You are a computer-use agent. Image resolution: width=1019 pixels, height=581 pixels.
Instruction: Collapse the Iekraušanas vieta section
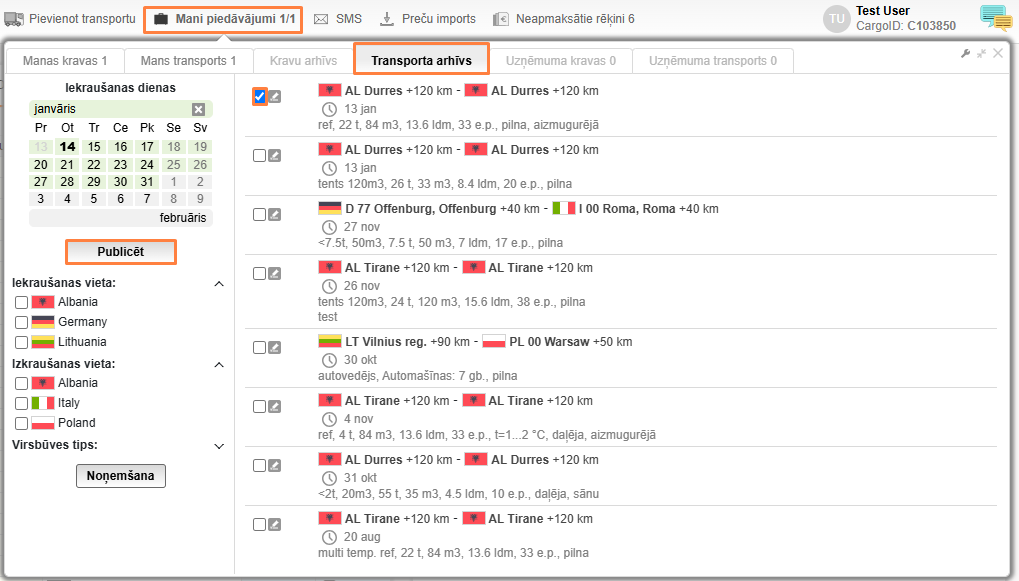point(219,283)
